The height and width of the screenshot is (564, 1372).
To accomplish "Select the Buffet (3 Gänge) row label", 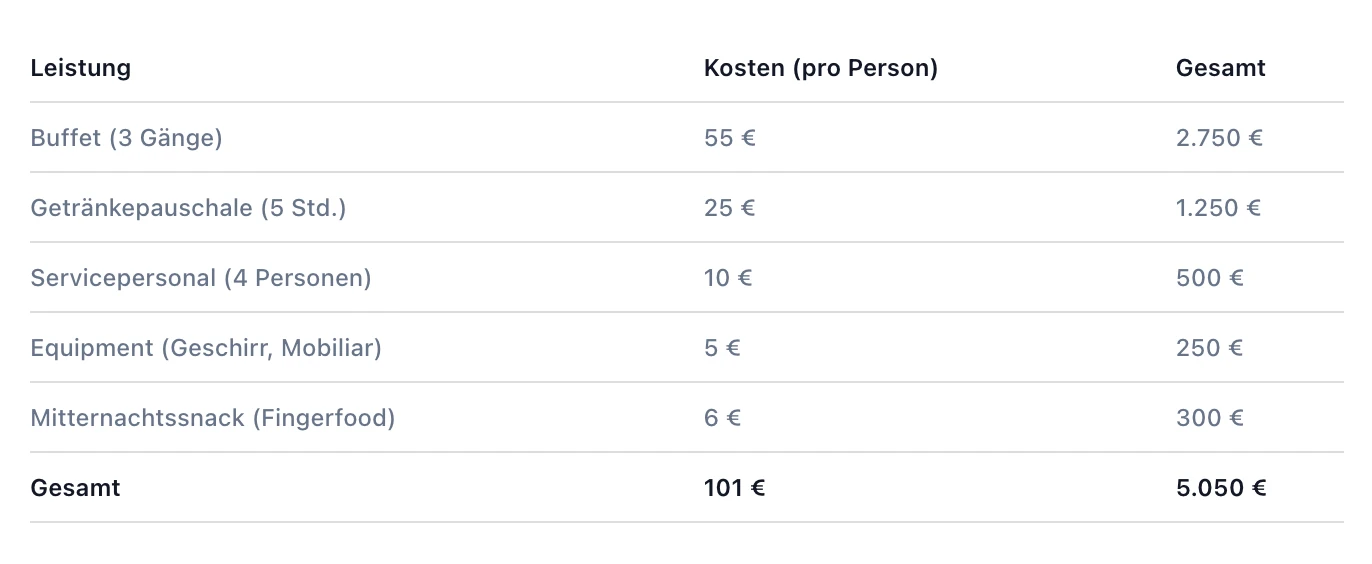I will [x=127, y=138].
